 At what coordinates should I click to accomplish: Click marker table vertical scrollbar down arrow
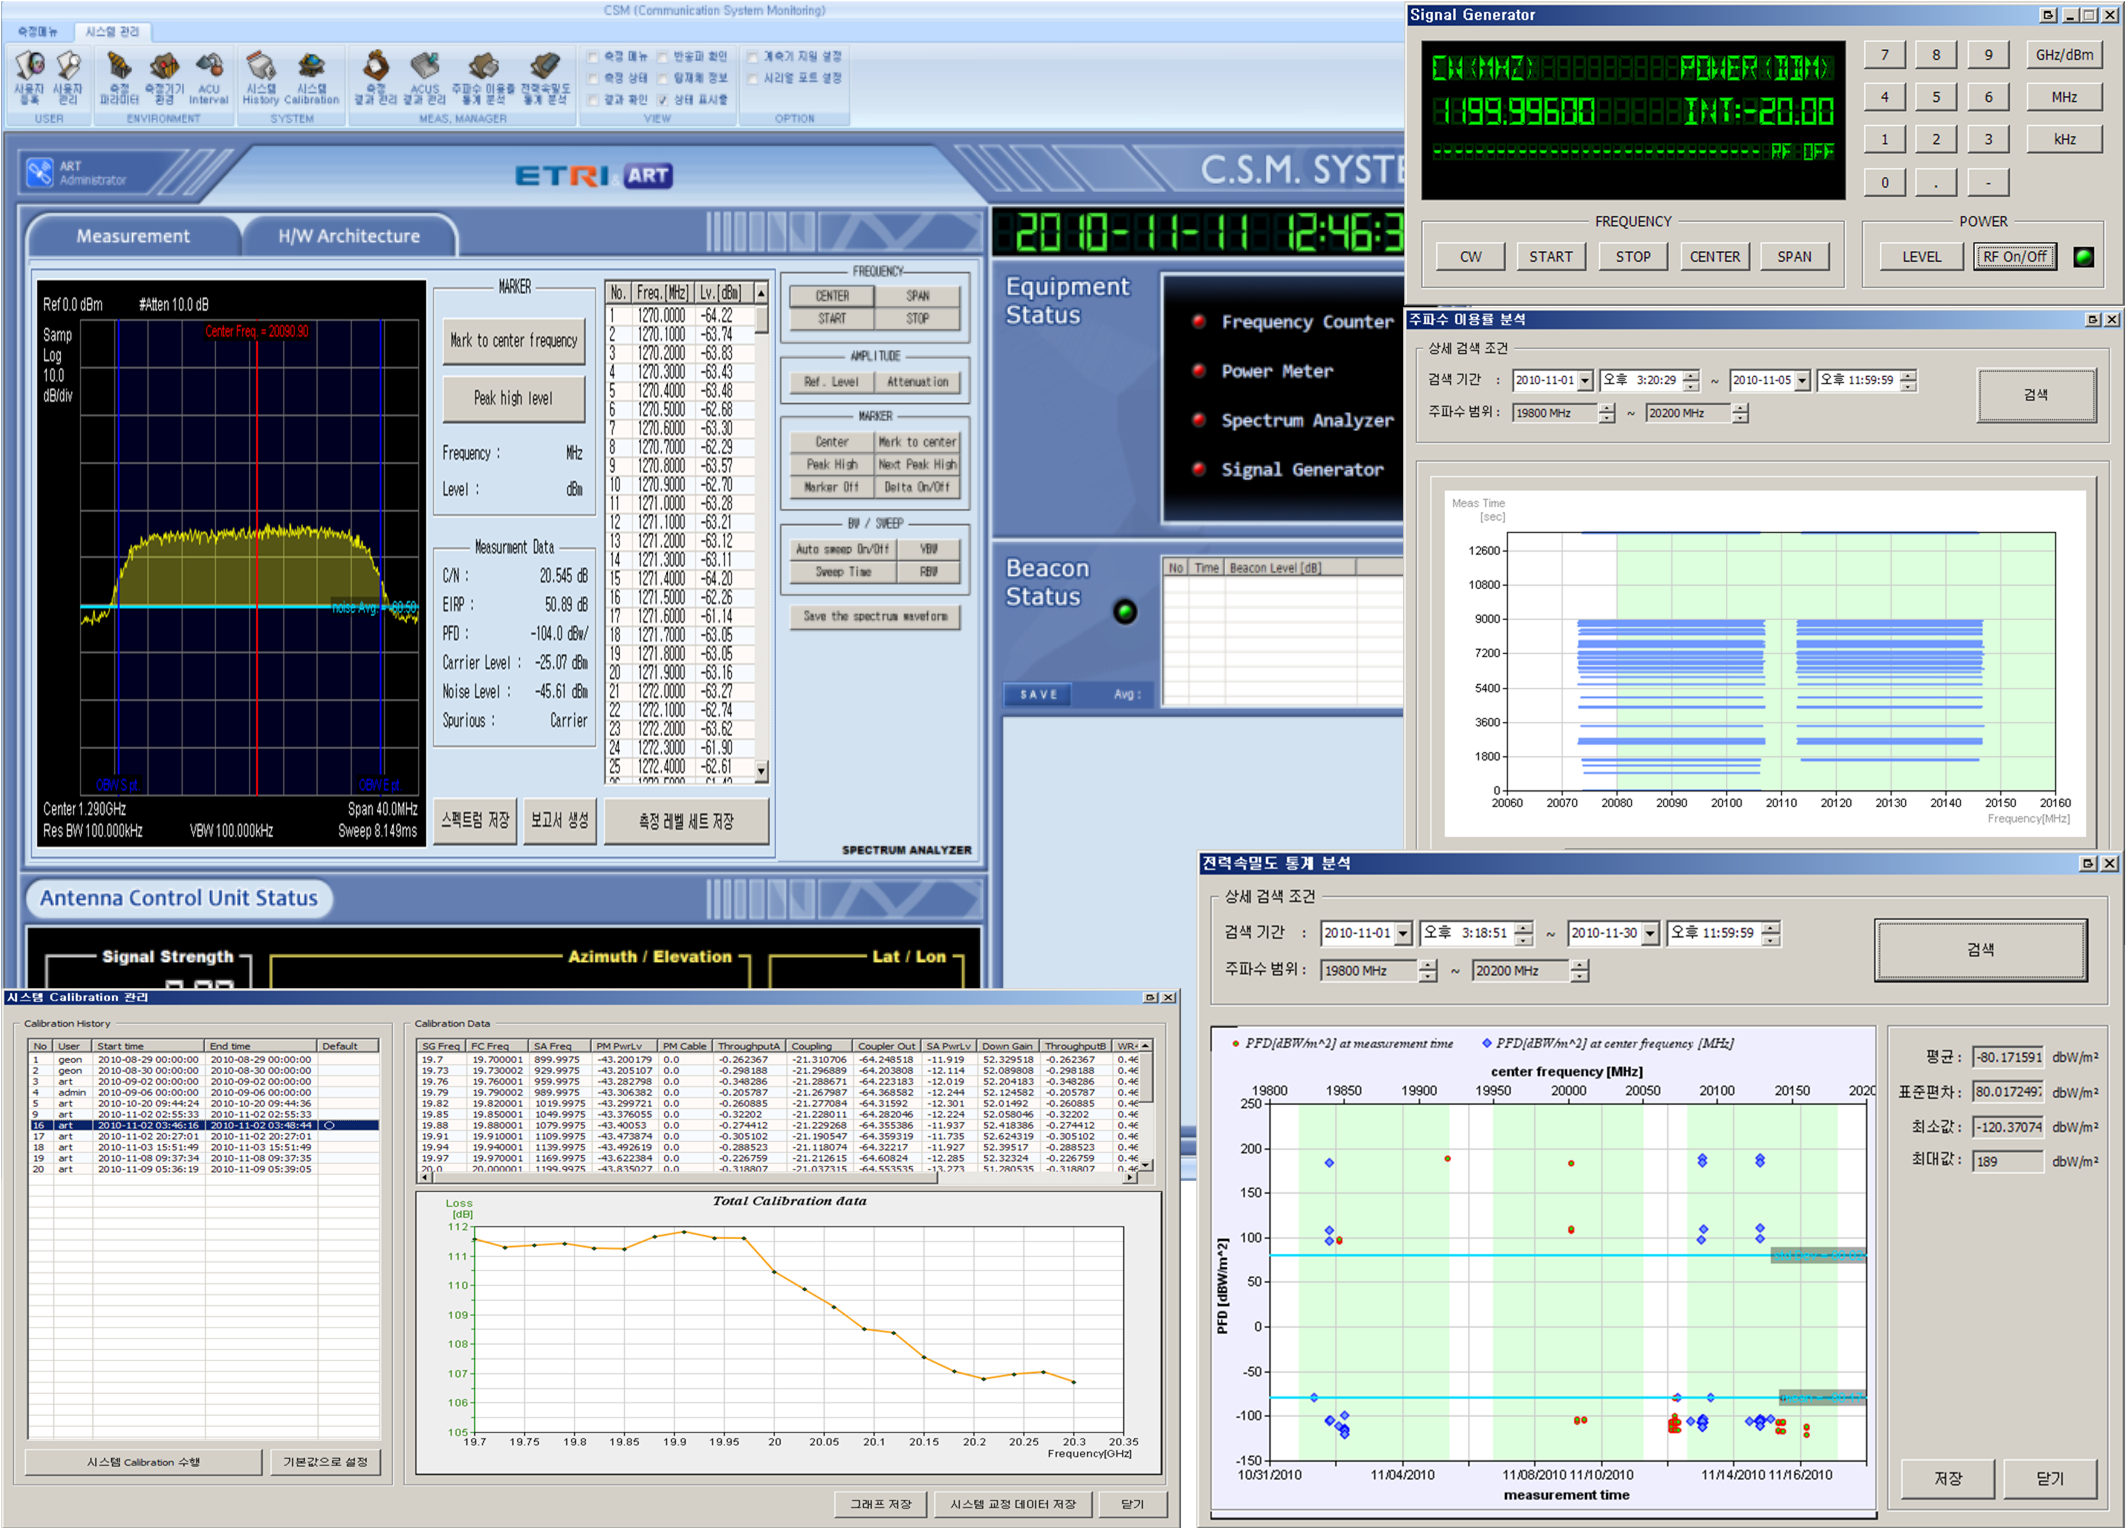point(761,771)
